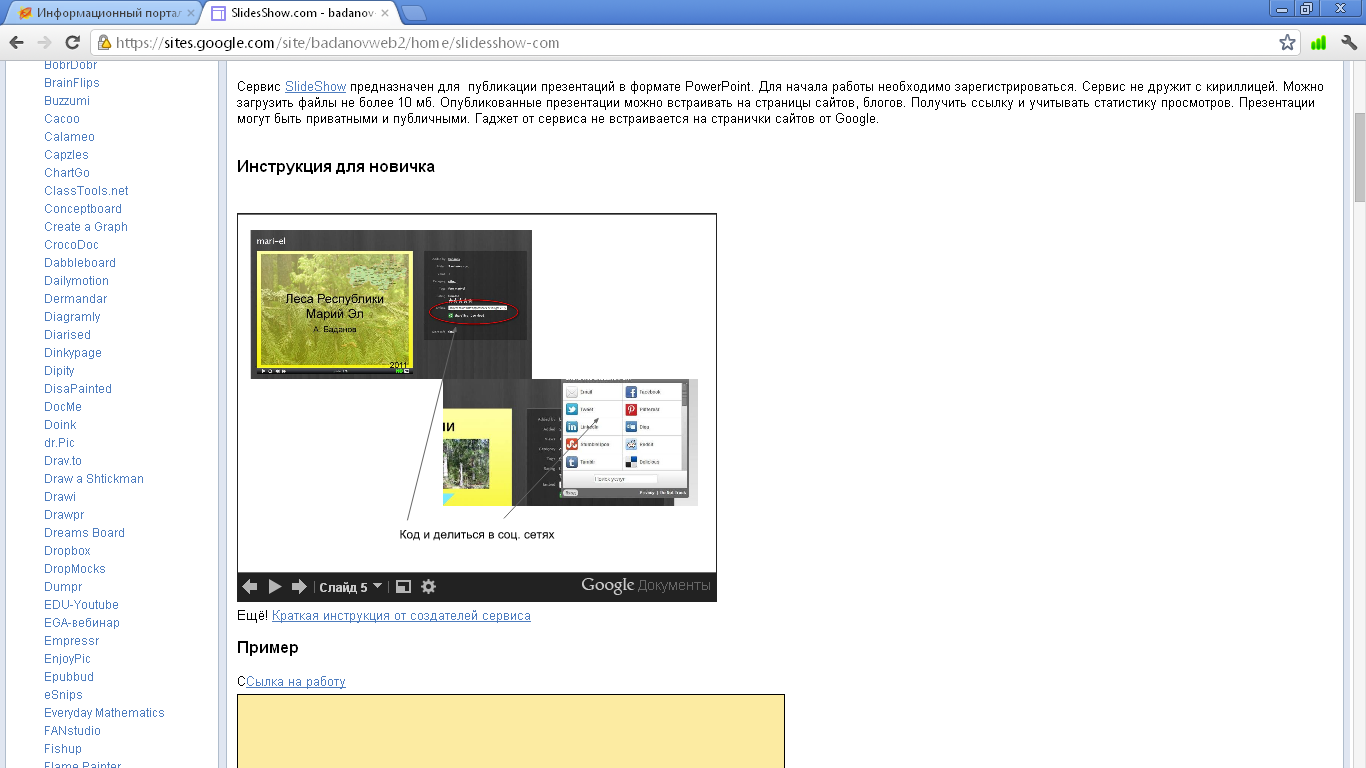Select Capzles in sidebar list
1366x768 pixels.
tap(66, 155)
